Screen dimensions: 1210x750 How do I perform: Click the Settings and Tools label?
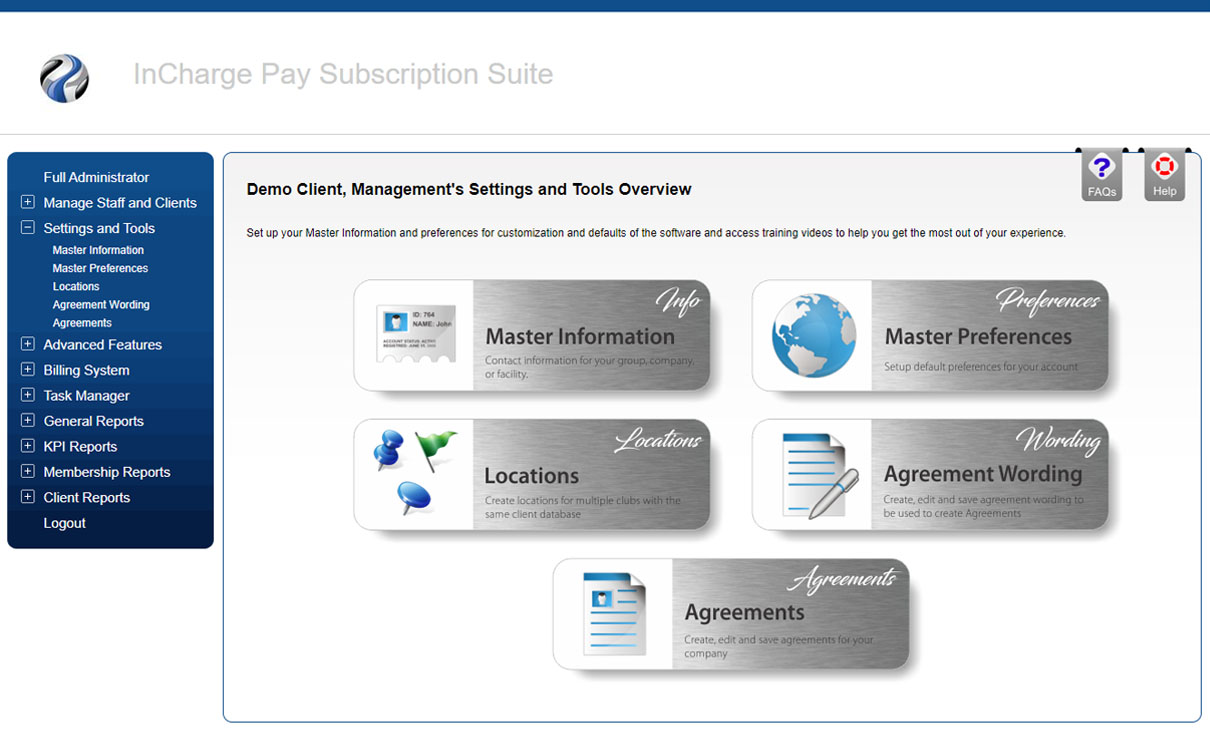pos(99,228)
